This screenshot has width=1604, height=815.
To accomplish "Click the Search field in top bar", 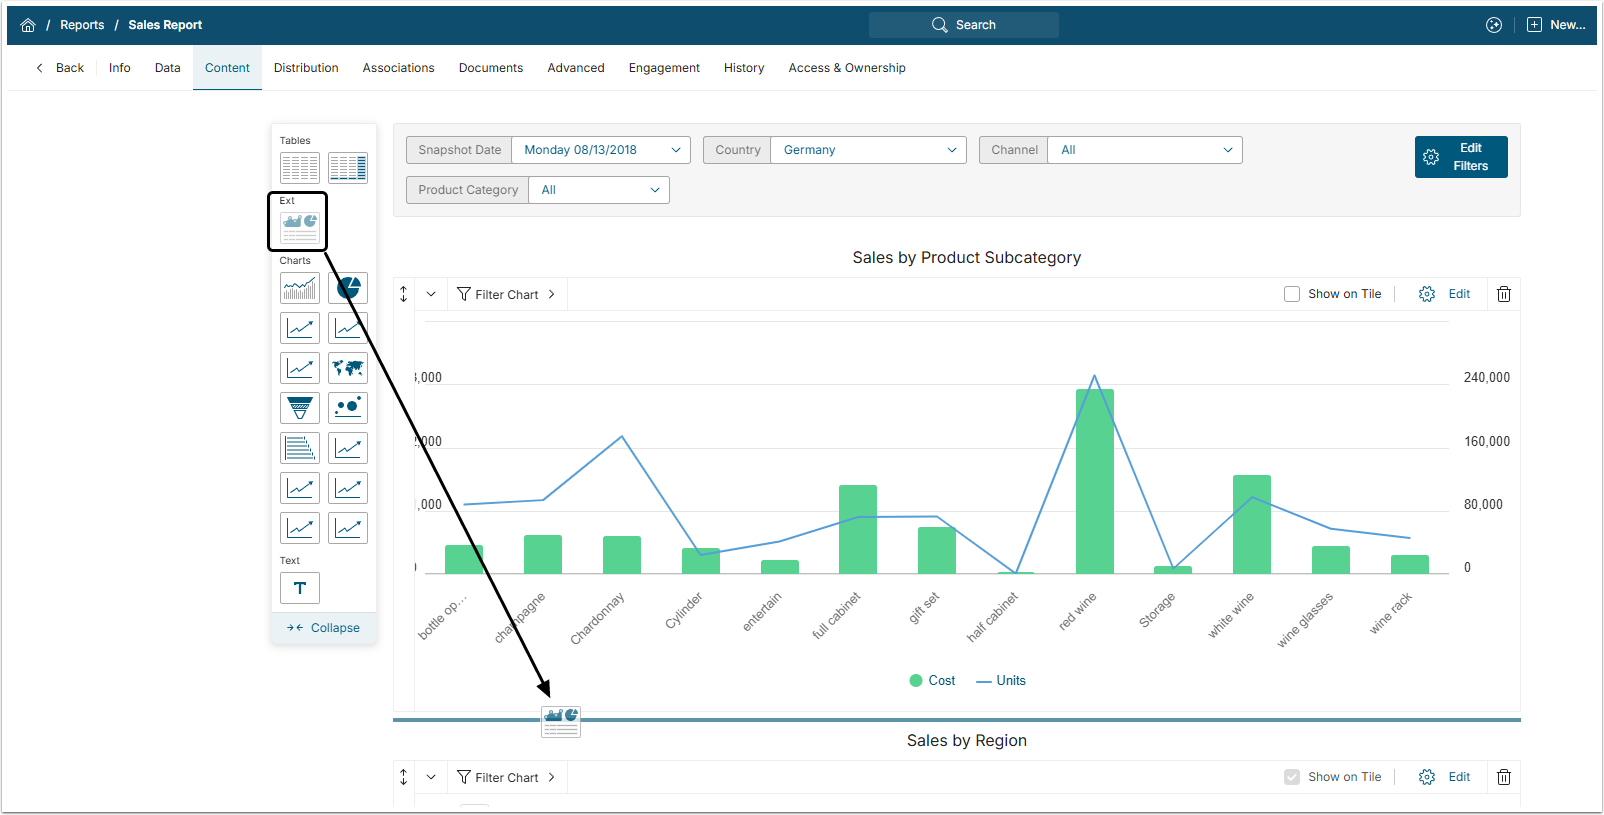I will click(964, 25).
